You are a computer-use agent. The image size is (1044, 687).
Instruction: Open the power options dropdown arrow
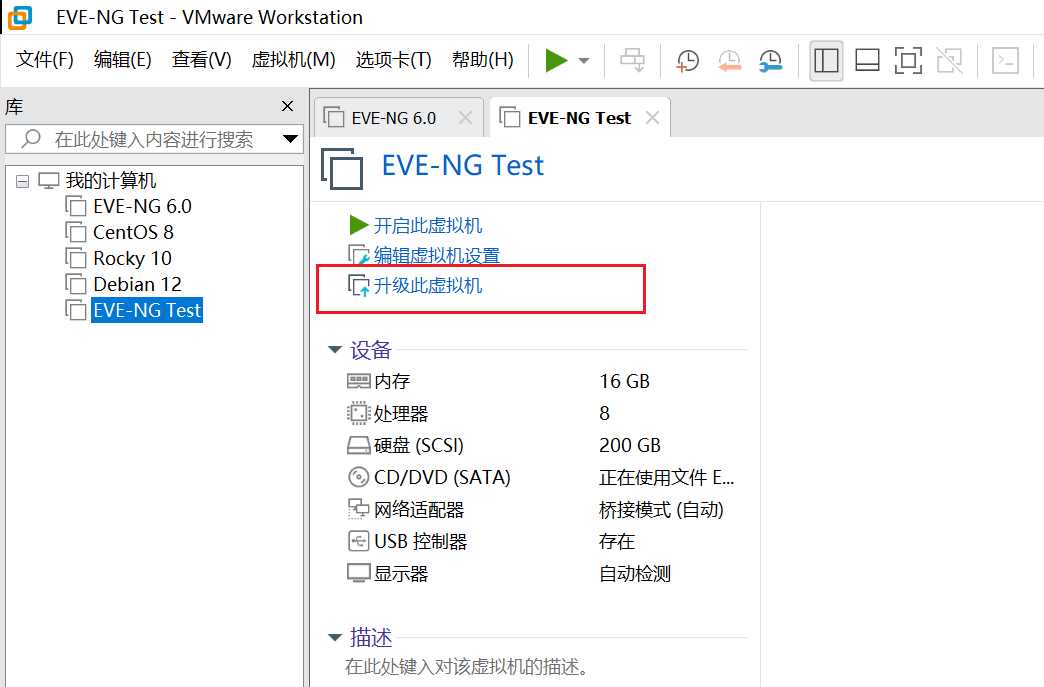coord(584,61)
